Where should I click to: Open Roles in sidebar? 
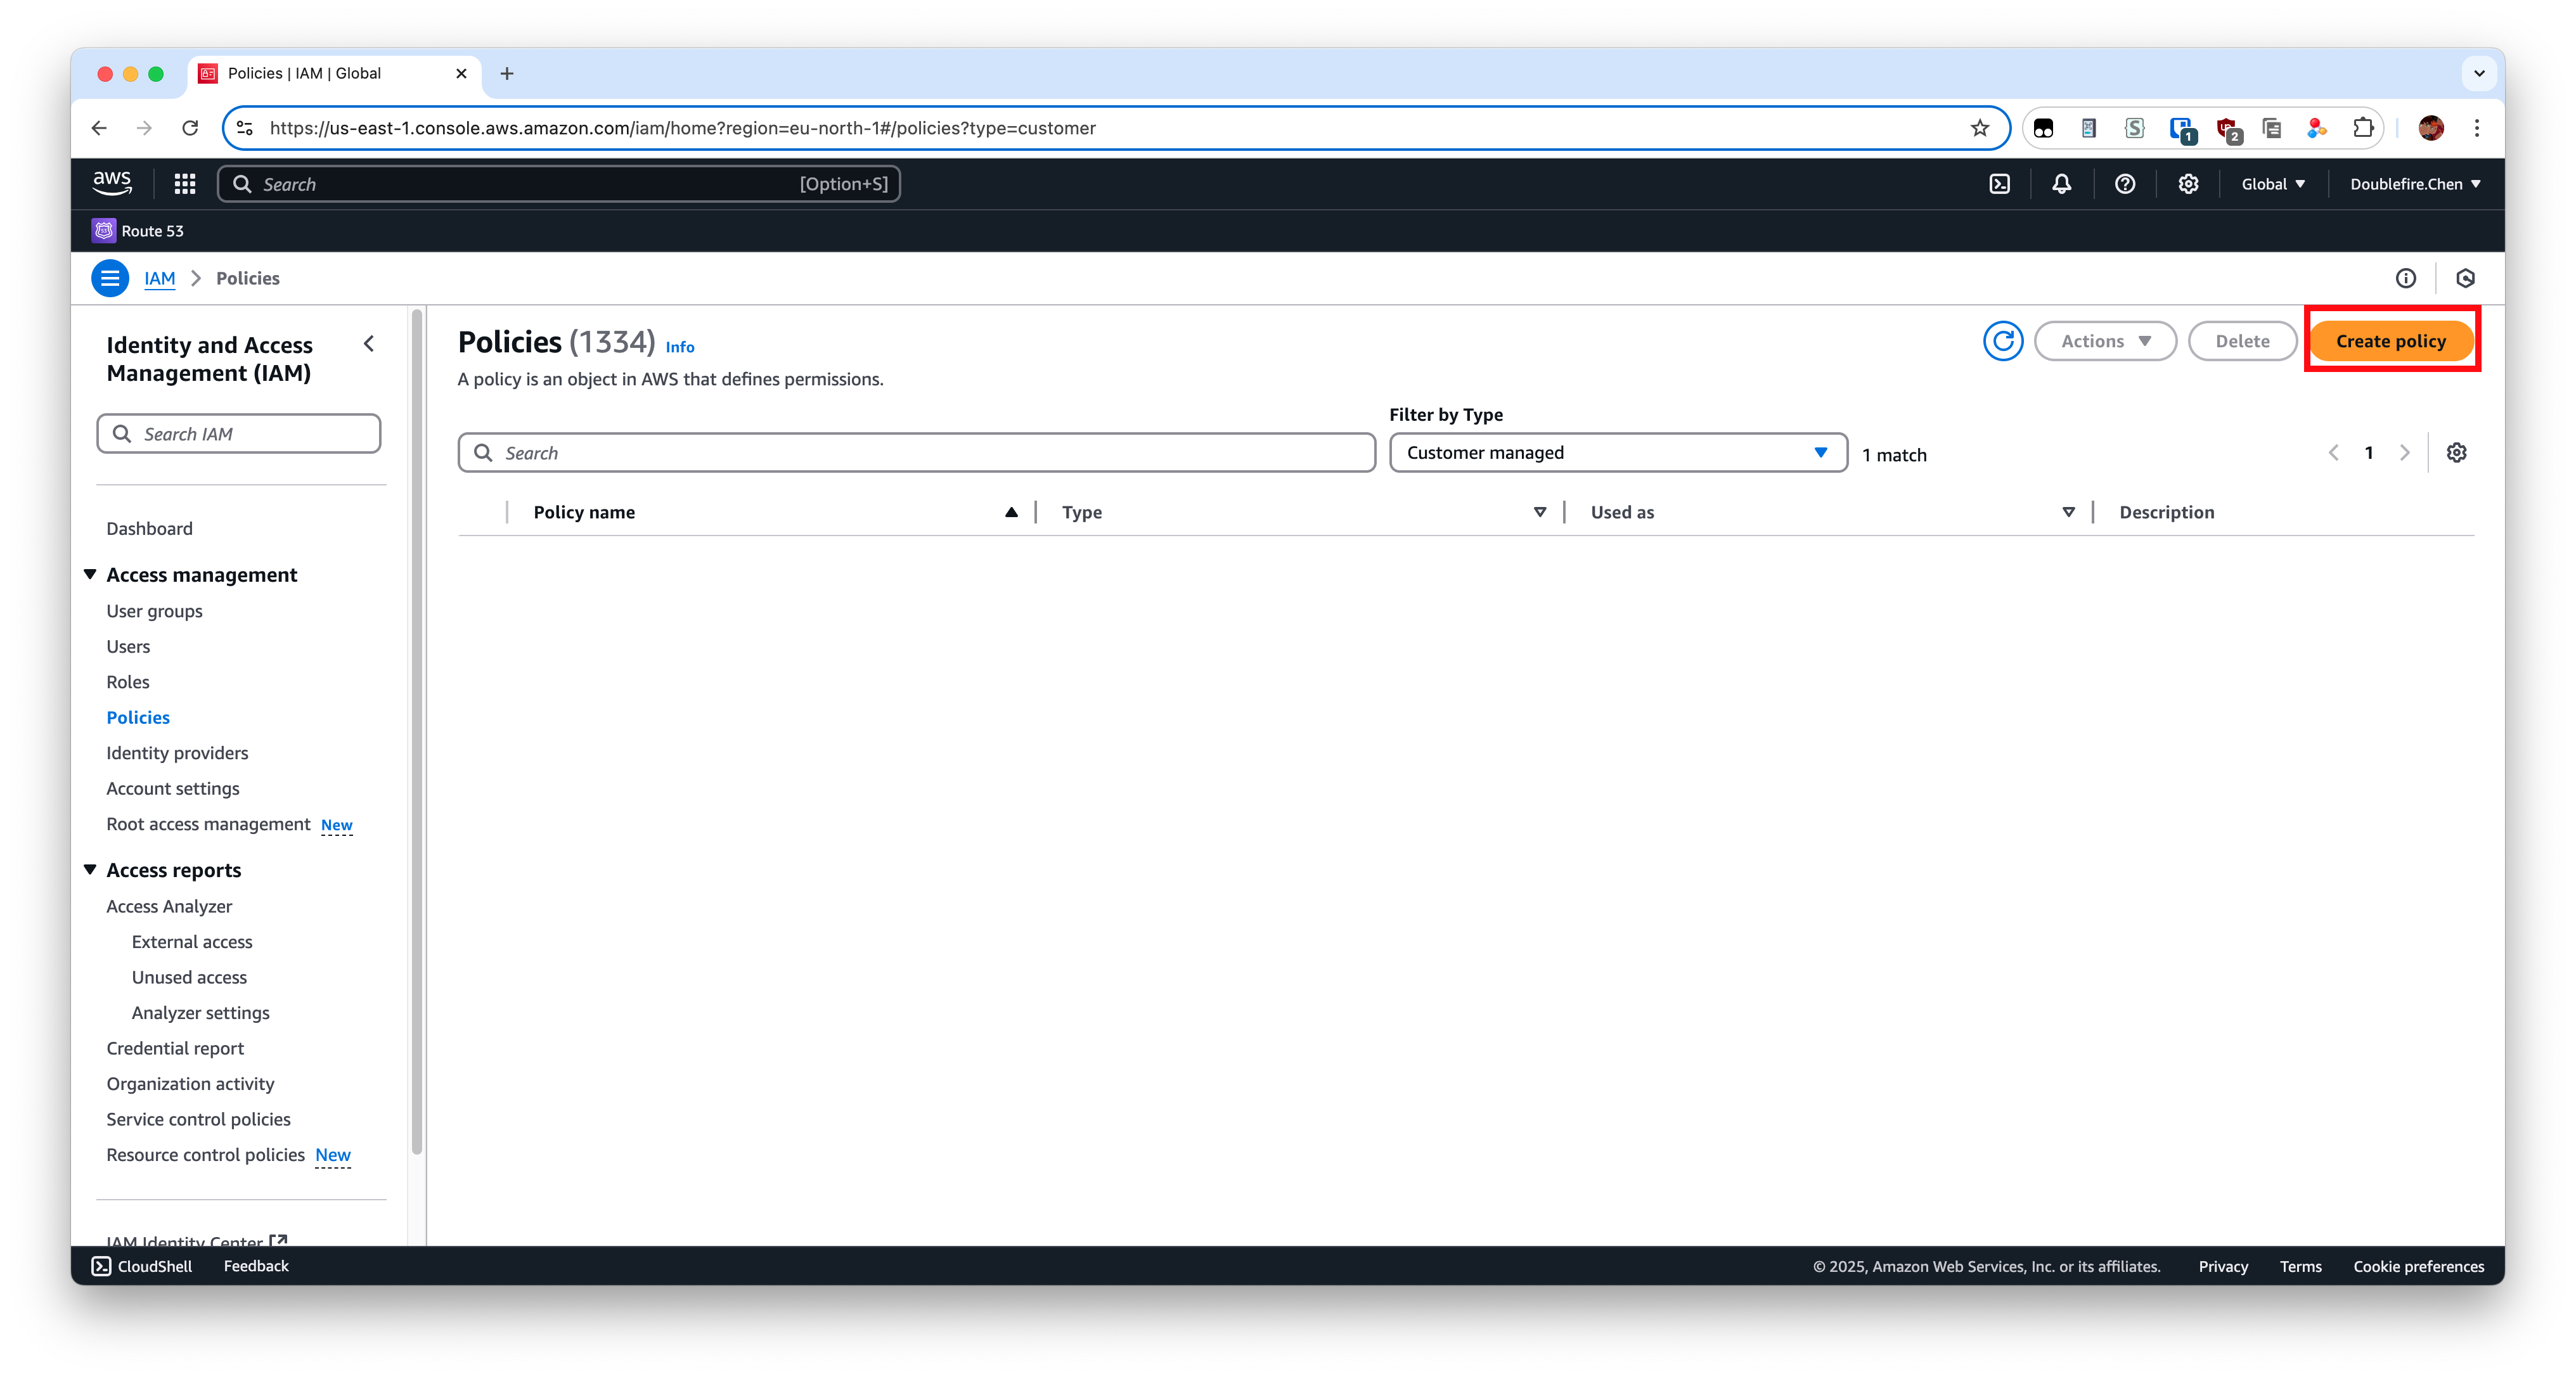tap(128, 682)
